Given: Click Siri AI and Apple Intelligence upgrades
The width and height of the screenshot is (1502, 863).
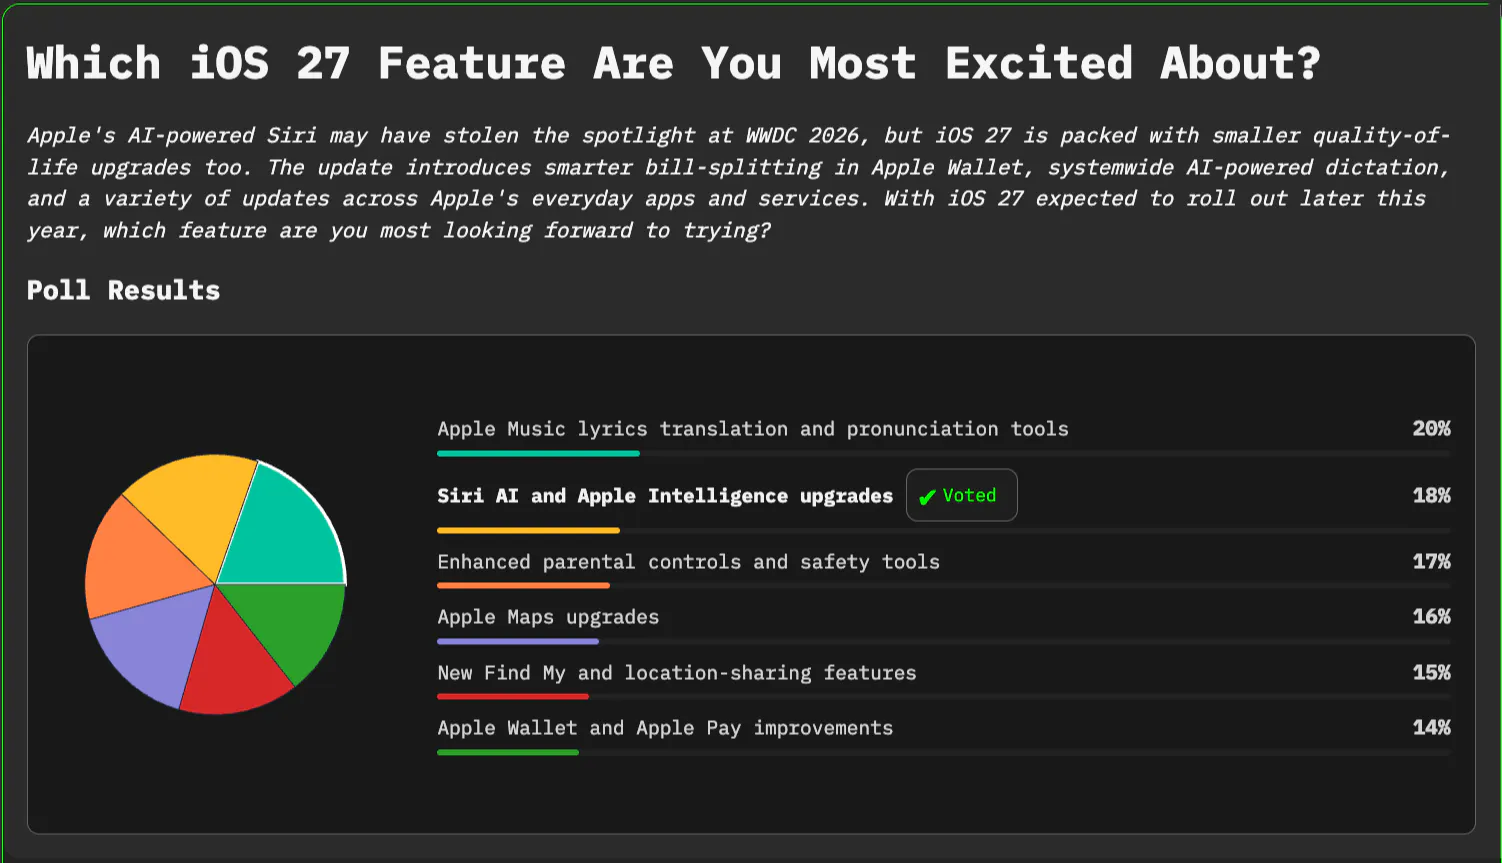Looking at the screenshot, I should click(x=665, y=496).
